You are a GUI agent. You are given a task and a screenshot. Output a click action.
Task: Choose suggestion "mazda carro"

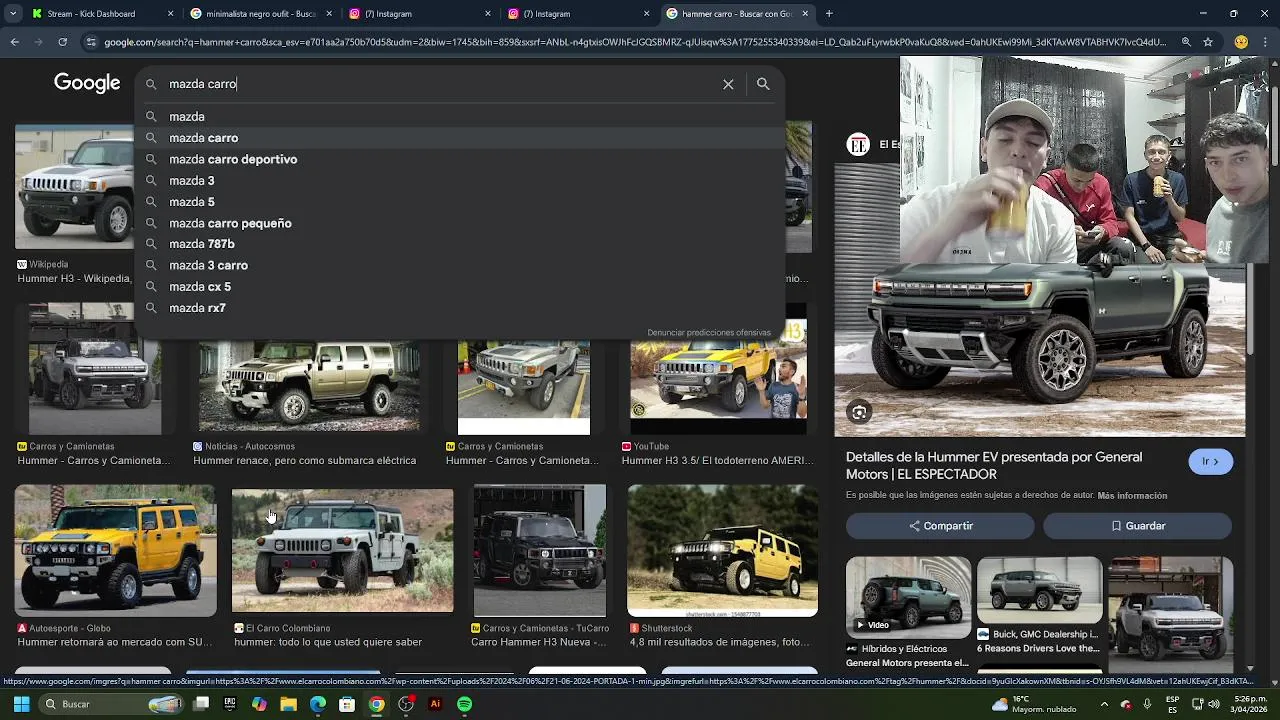click(x=460, y=138)
